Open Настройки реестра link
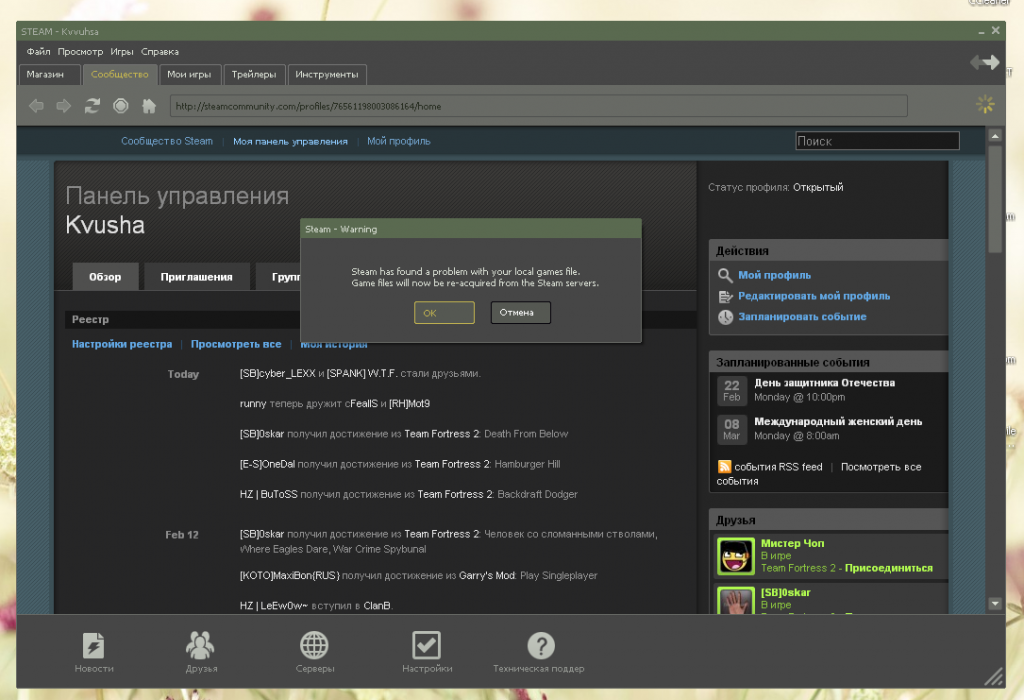Screen dimensions: 1024x700 (122, 344)
